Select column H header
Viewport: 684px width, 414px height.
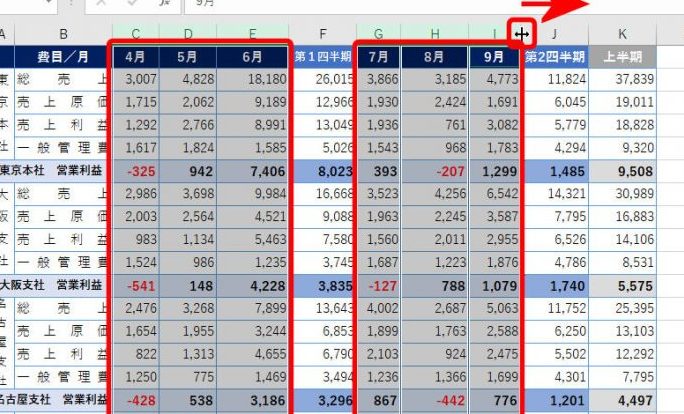pyautogui.click(x=434, y=34)
